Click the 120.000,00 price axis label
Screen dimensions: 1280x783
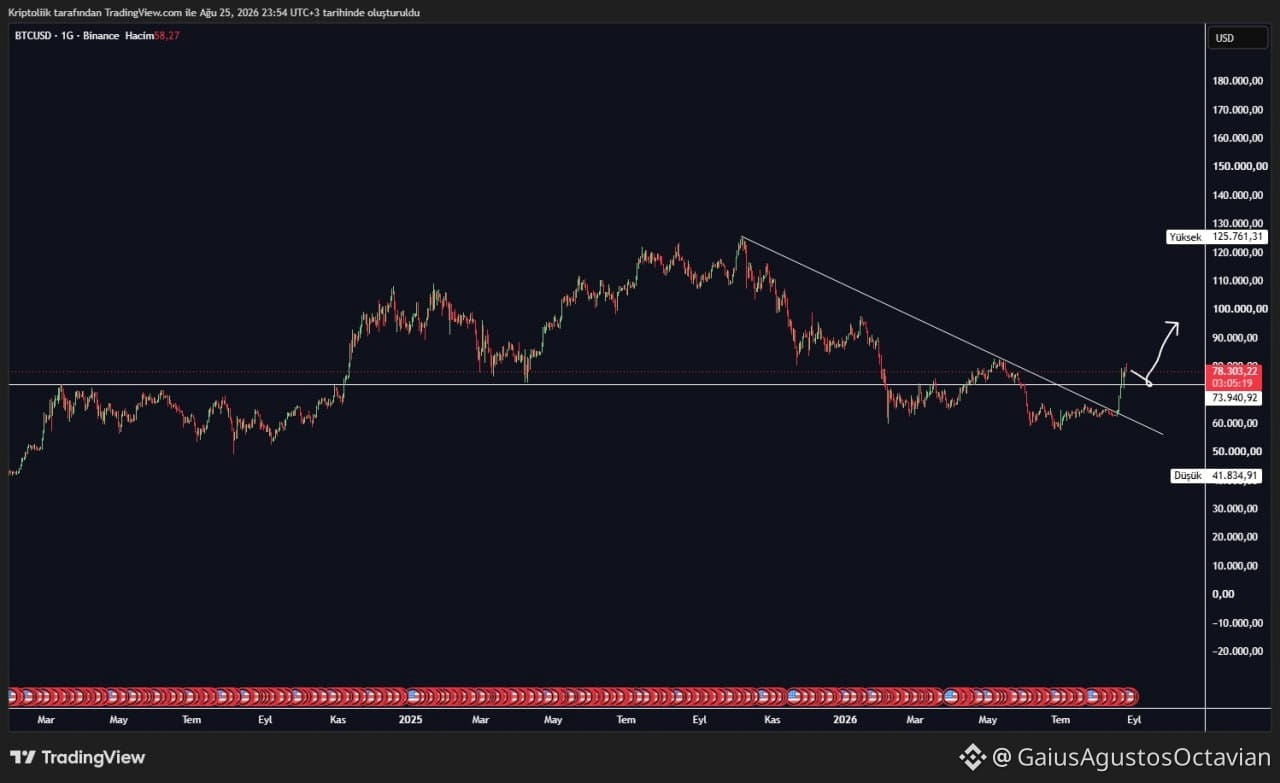(x=1240, y=252)
